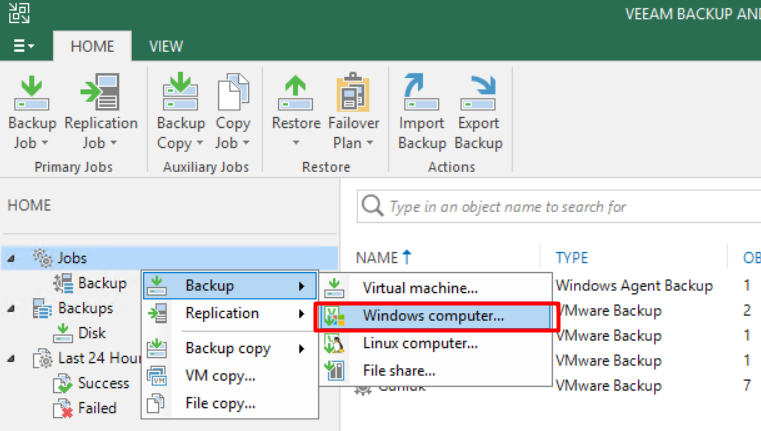Choose Linux computer... from the submenu
761x431 pixels.
(x=420, y=343)
